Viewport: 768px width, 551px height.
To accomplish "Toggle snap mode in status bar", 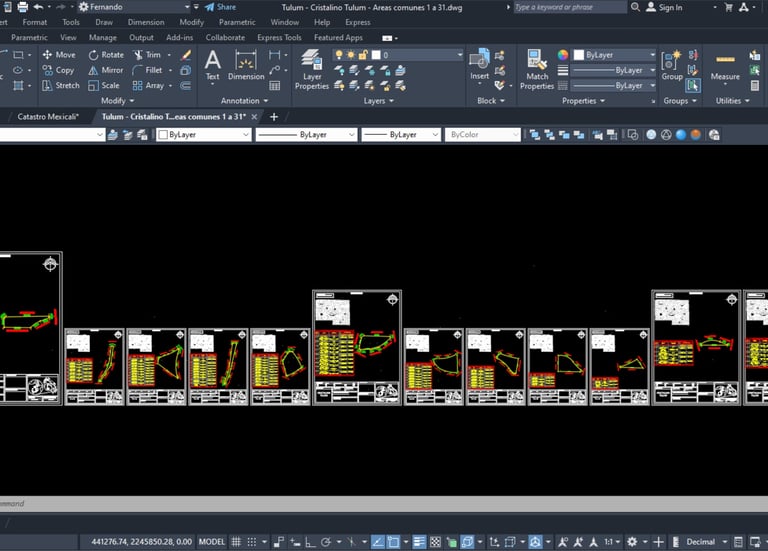I will [252, 542].
